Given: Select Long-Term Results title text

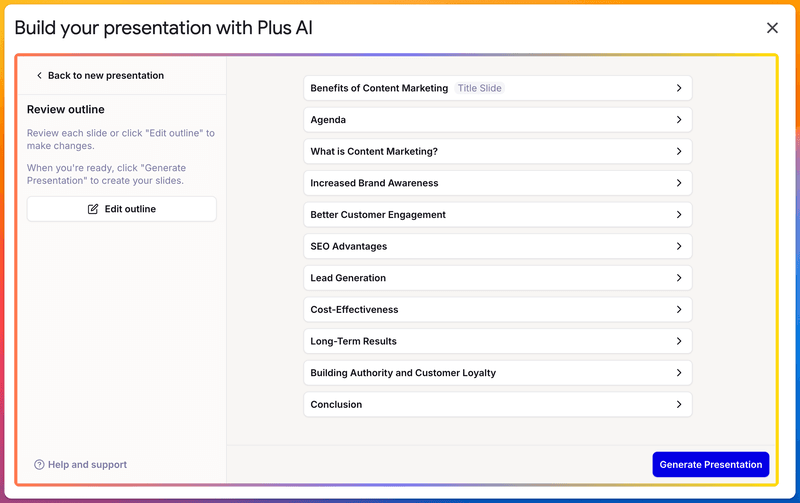Looking at the screenshot, I should tap(353, 341).
